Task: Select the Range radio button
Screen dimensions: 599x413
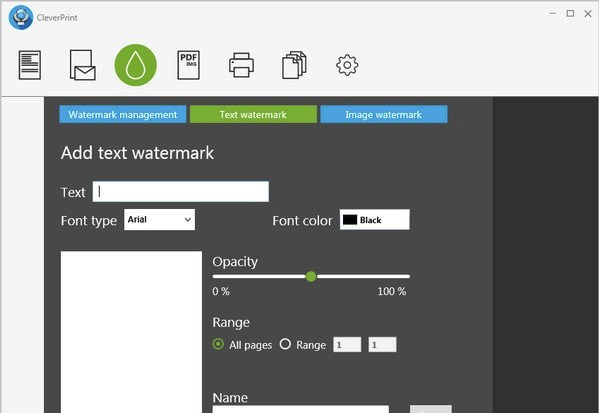Action: click(285, 344)
